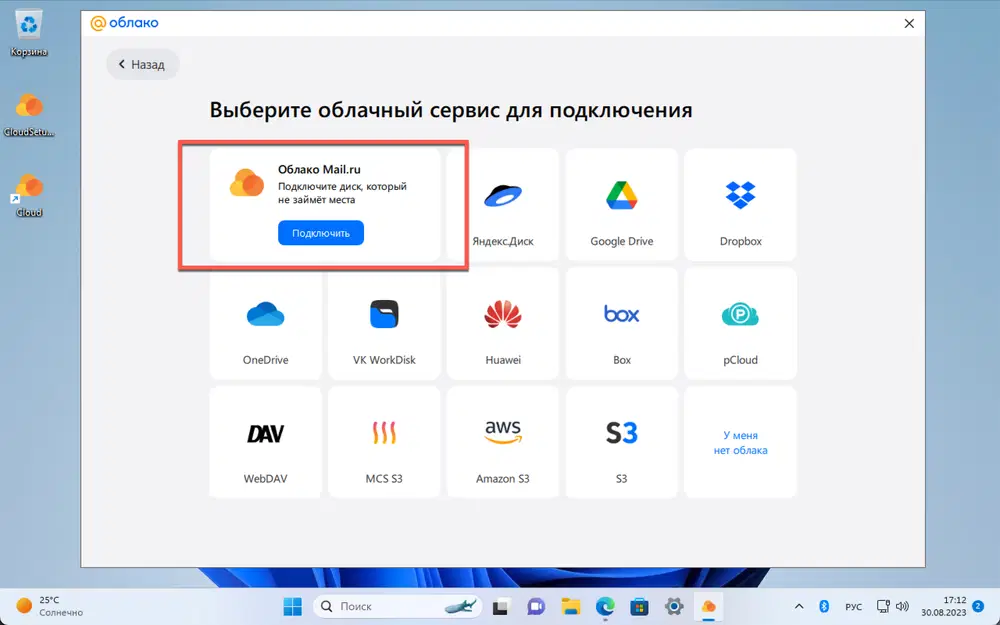1000x625 pixels.
Task: Open Settings gear in taskbar
Action: (674, 606)
